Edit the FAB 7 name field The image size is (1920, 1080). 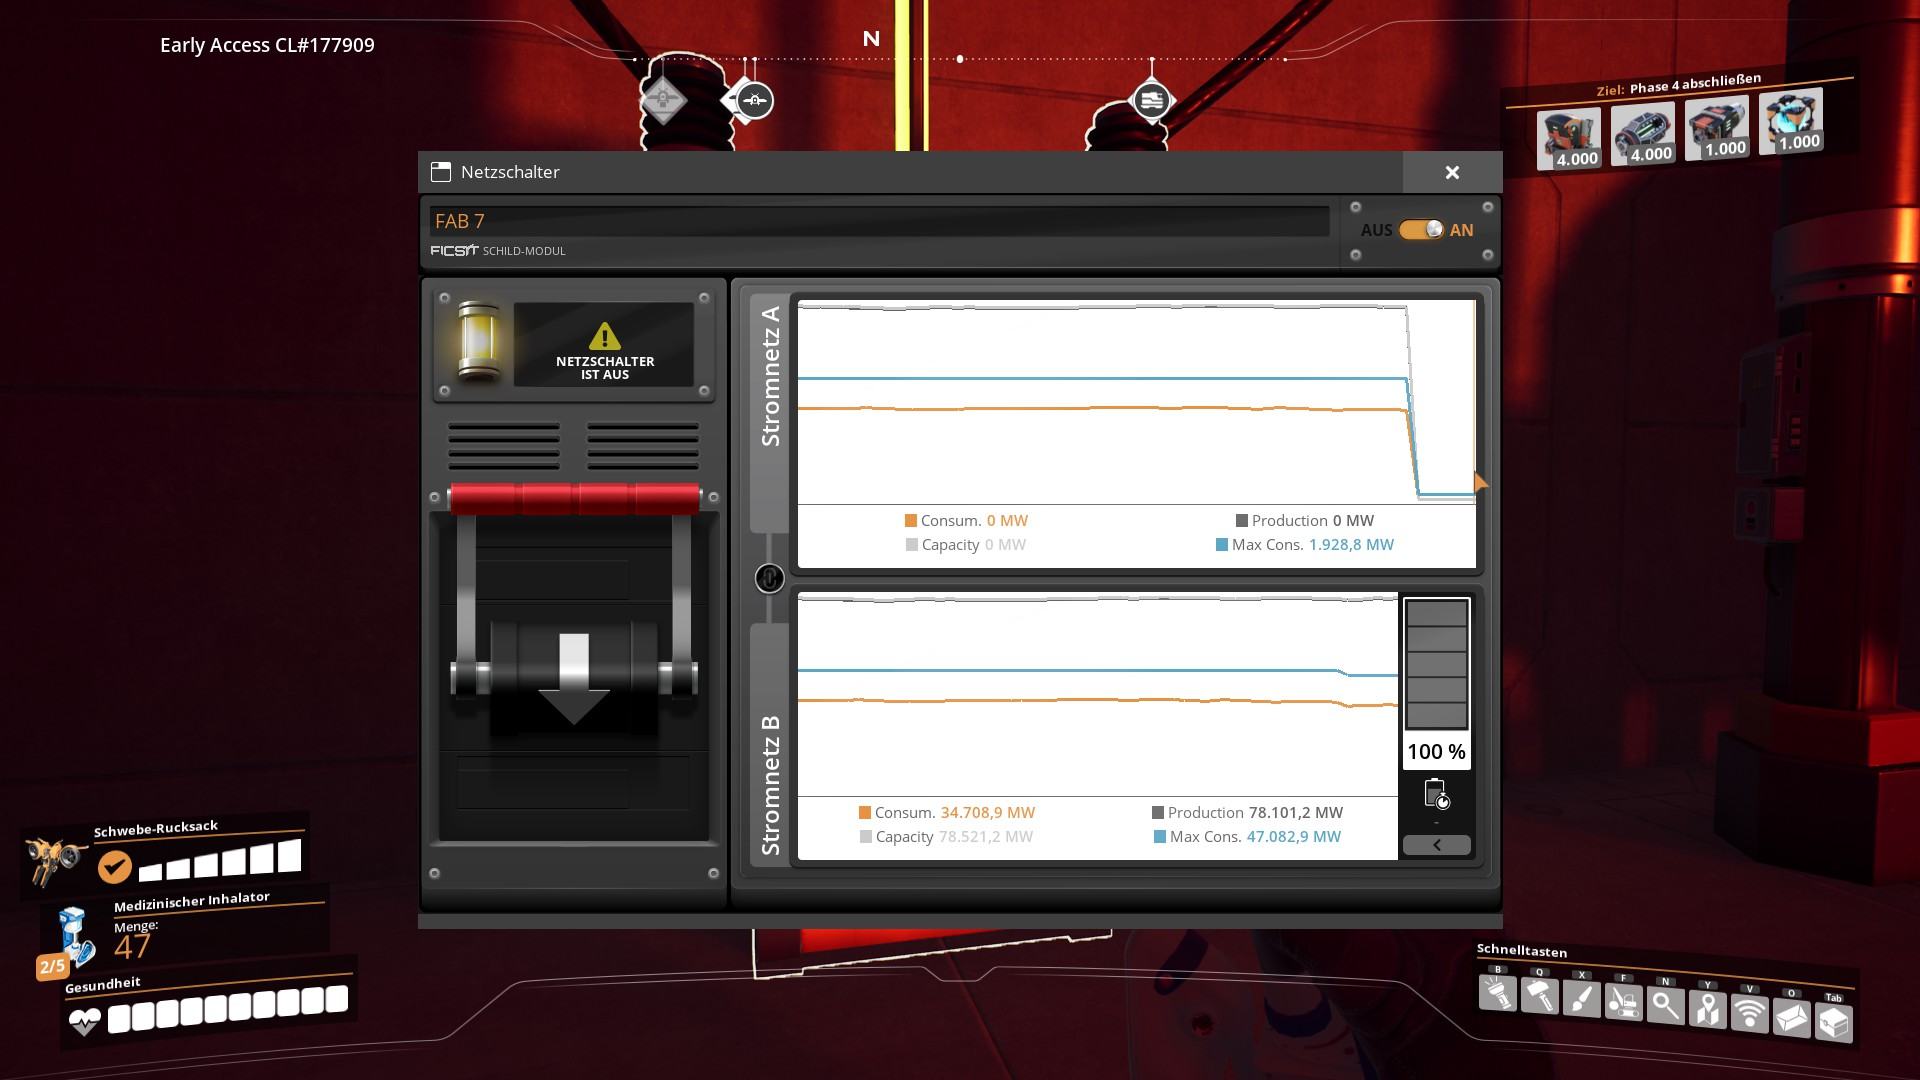[x=879, y=221]
